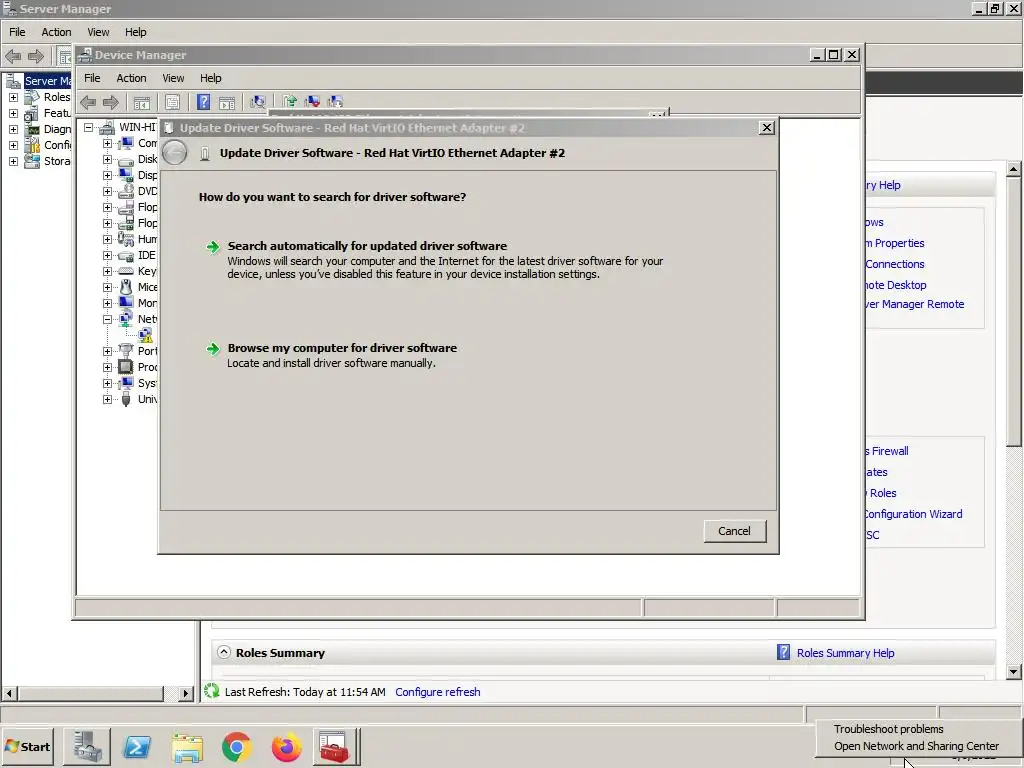Select Troubleshoot problems in tray popup
1024x768 pixels.
(x=888, y=729)
